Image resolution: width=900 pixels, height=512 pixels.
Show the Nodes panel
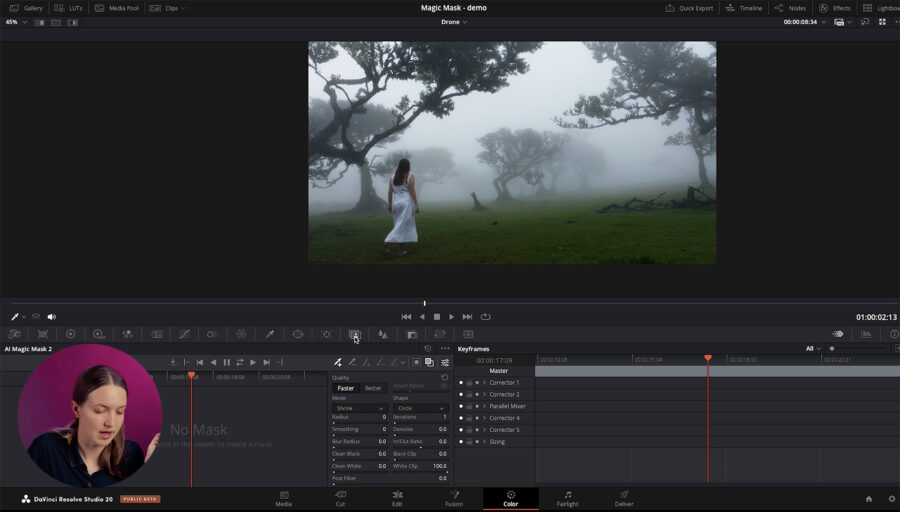pyautogui.click(x=790, y=8)
